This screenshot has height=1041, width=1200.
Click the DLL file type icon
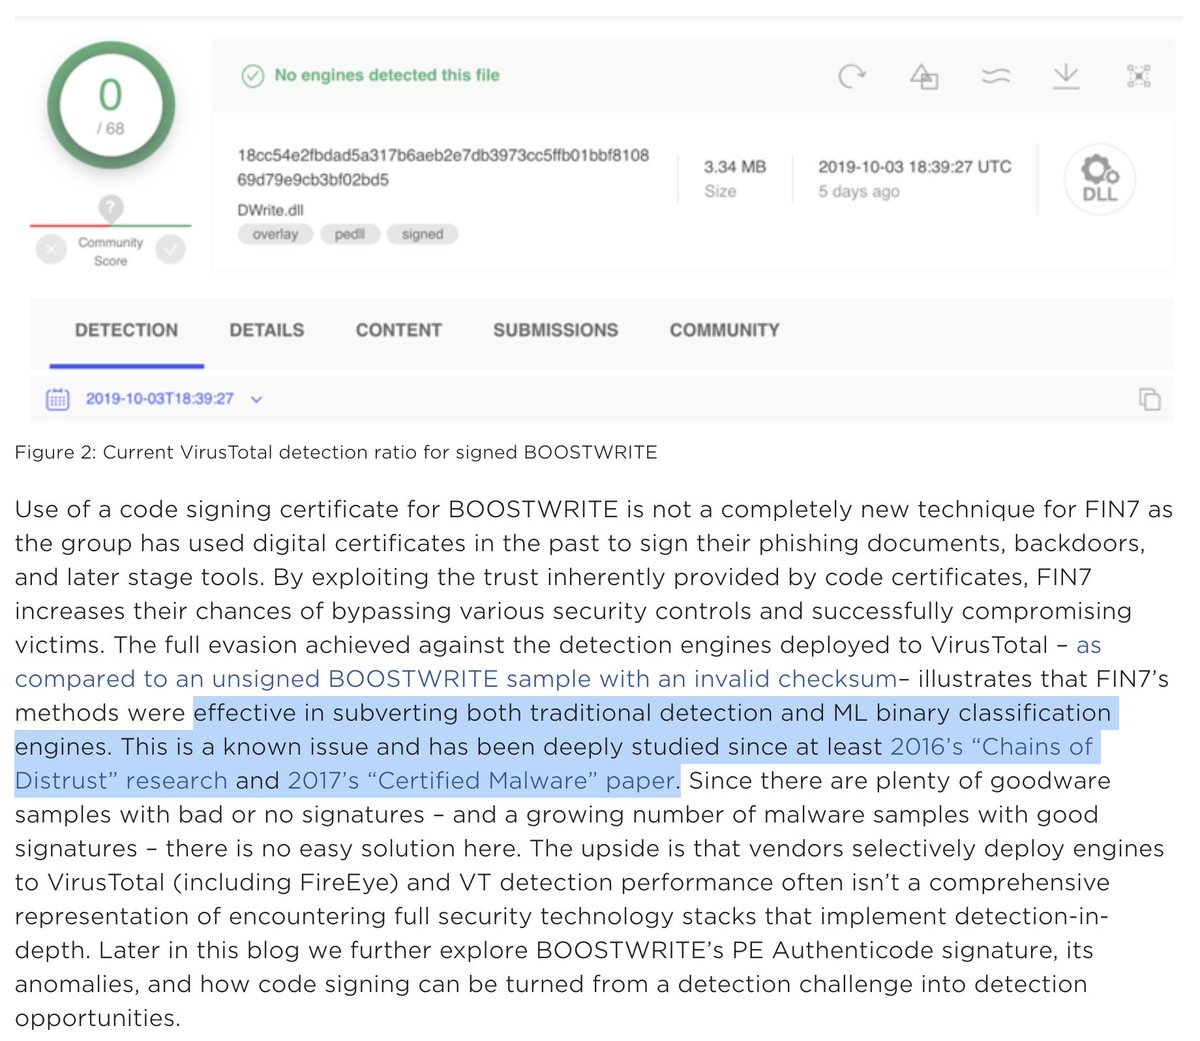pyautogui.click(x=1099, y=180)
